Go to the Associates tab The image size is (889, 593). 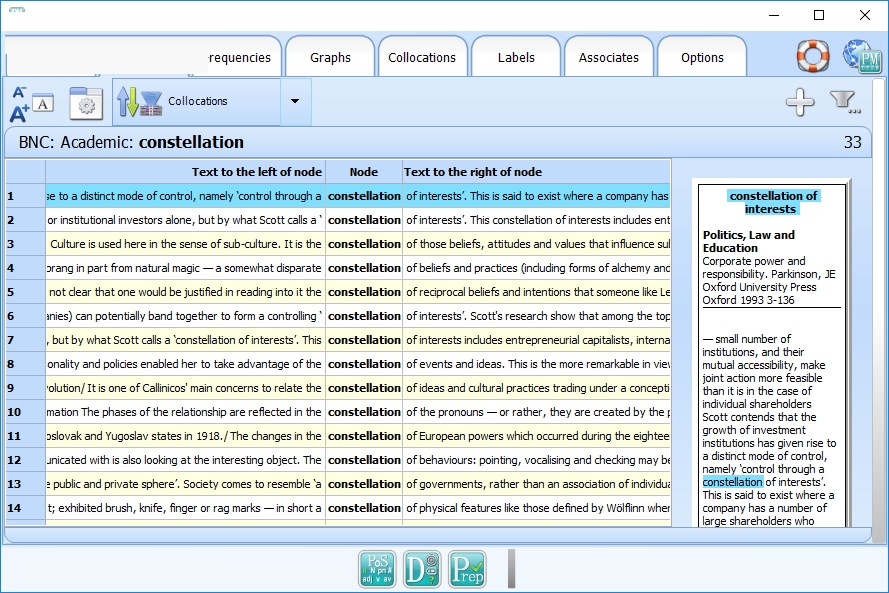click(608, 58)
